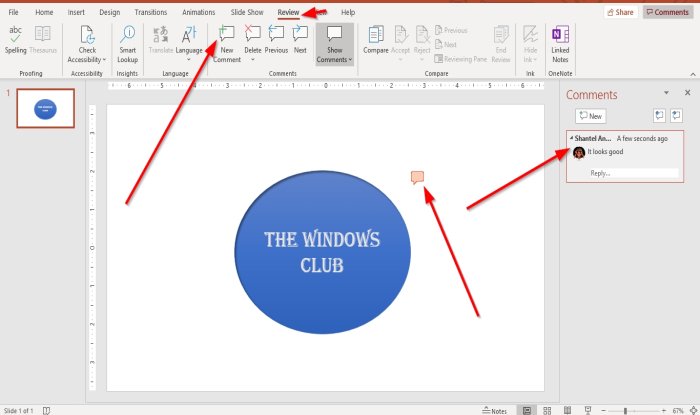Adjust the zoom slider in status bar

(625, 410)
